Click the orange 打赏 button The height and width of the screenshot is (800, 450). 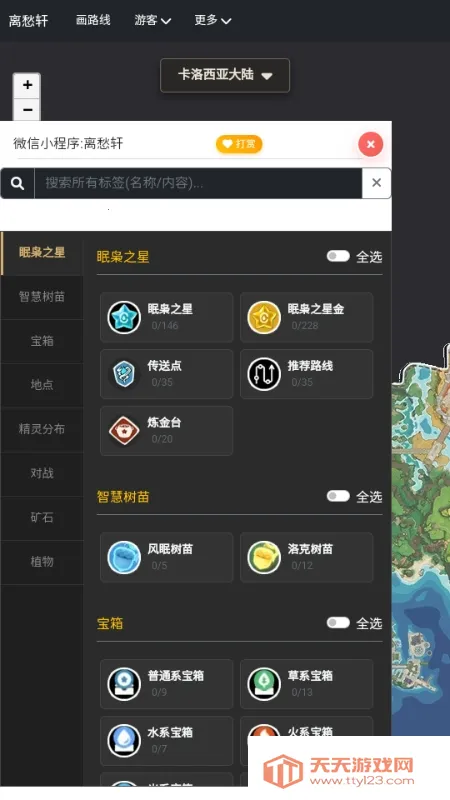[x=239, y=144]
